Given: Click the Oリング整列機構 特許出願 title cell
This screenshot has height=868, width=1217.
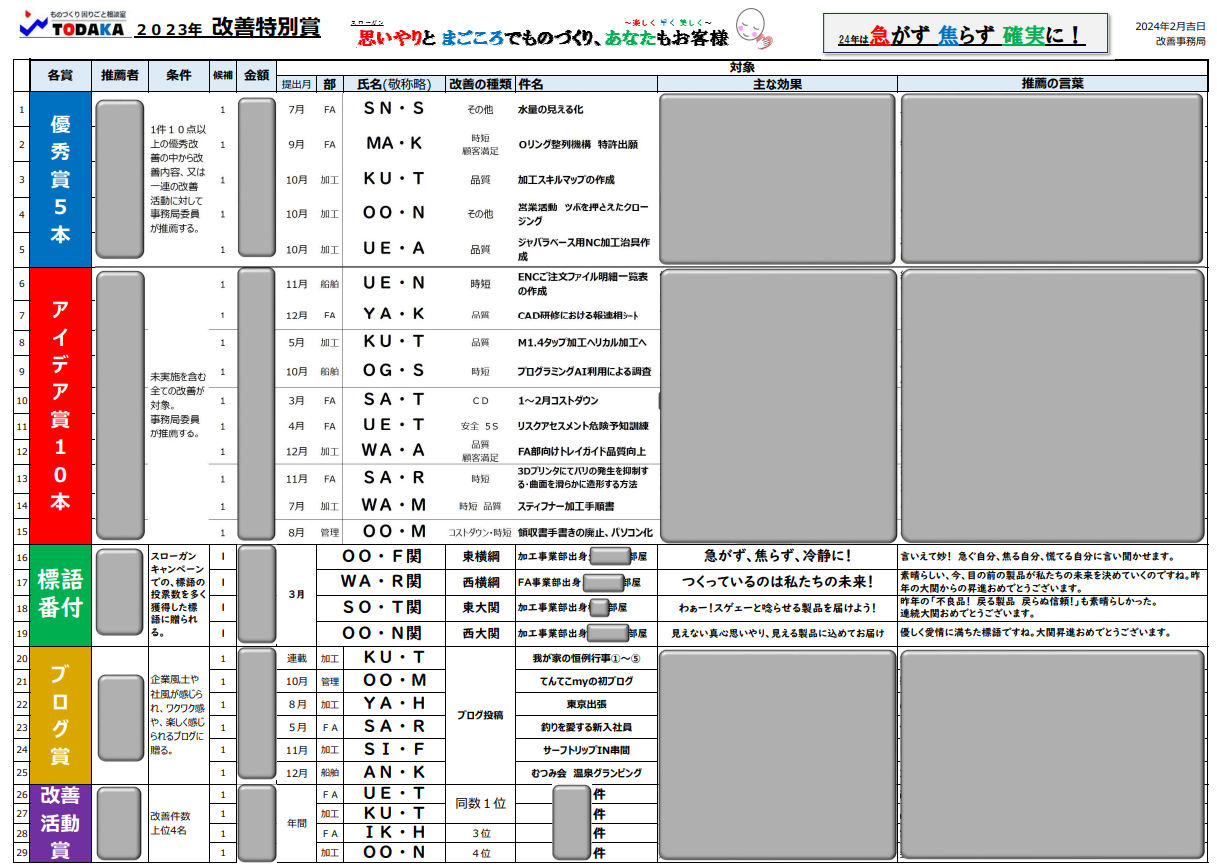Looking at the screenshot, I should (578, 144).
